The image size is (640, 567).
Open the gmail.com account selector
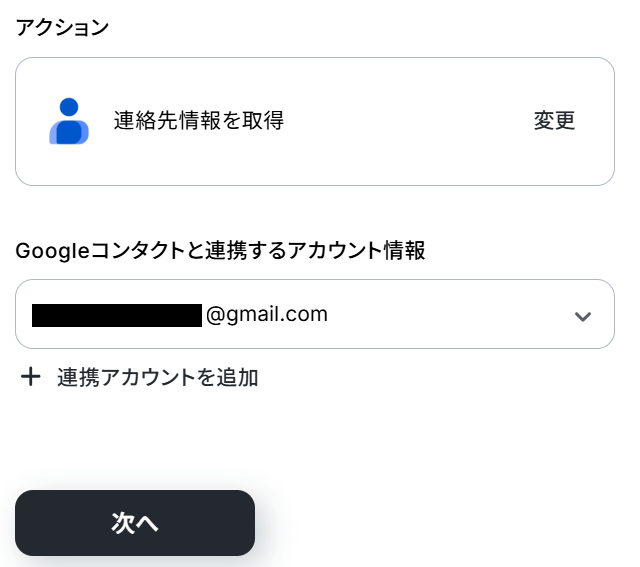pyautogui.click(x=314, y=314)
